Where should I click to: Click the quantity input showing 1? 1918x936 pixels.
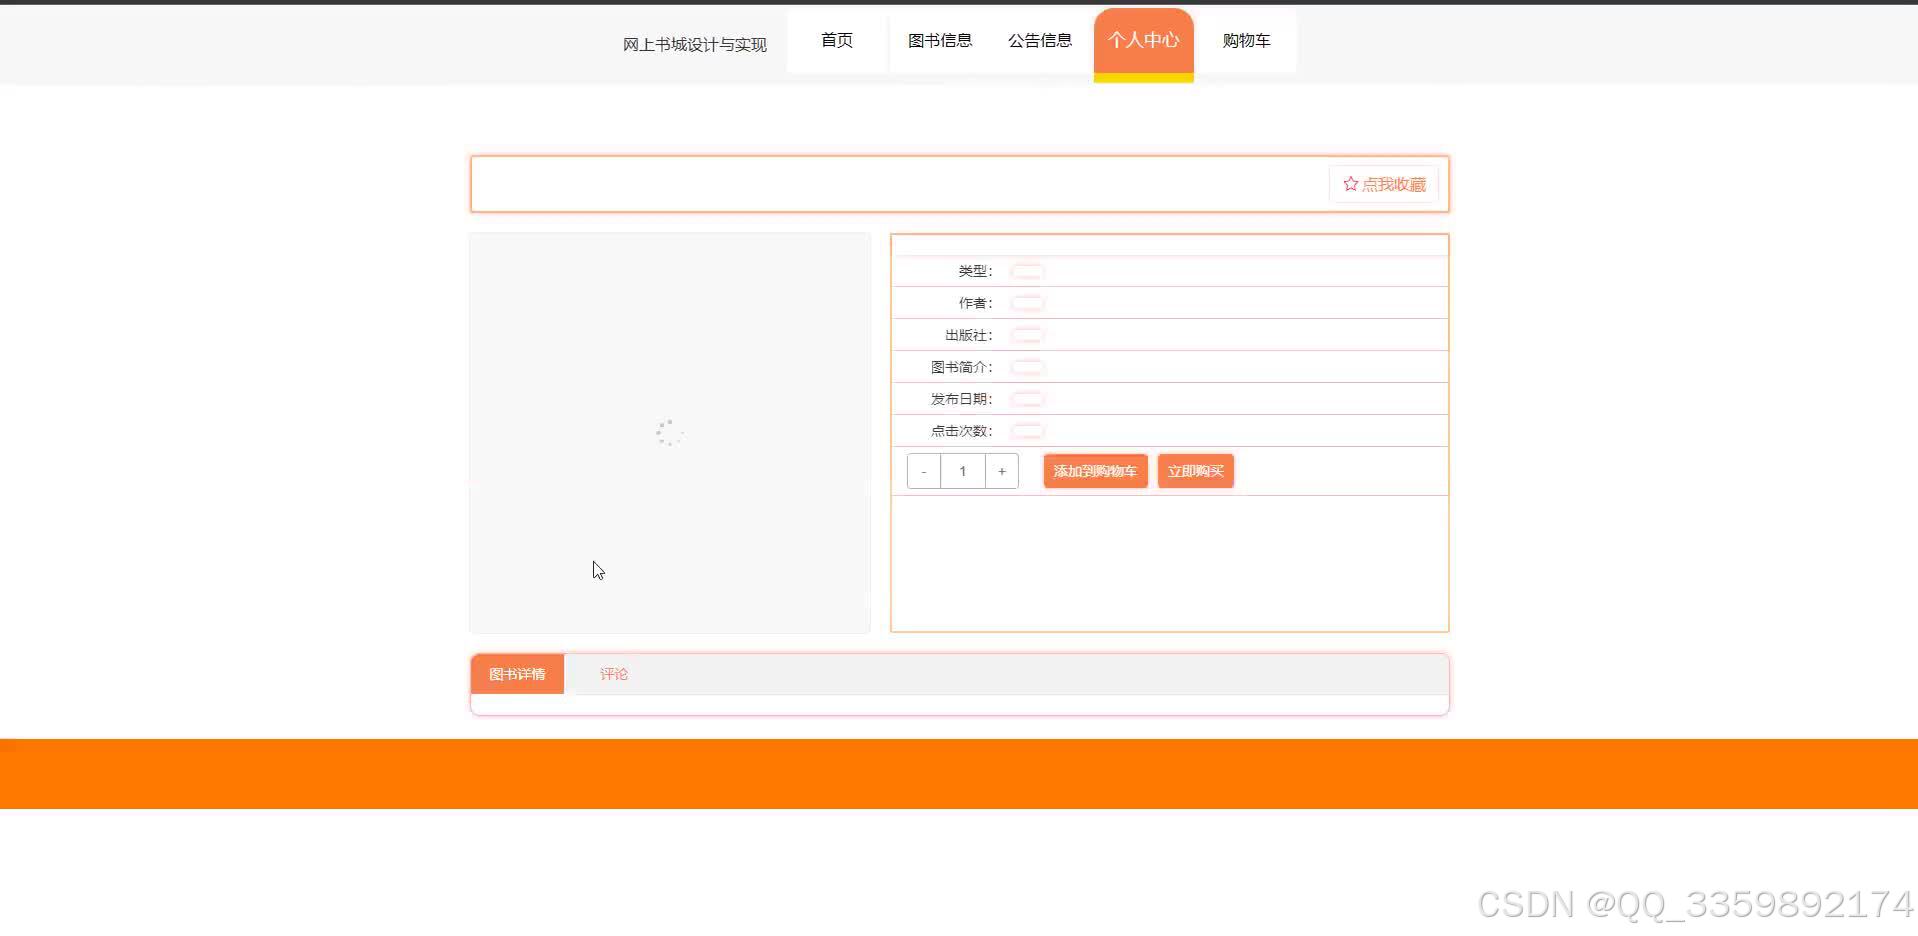(963, 471)
